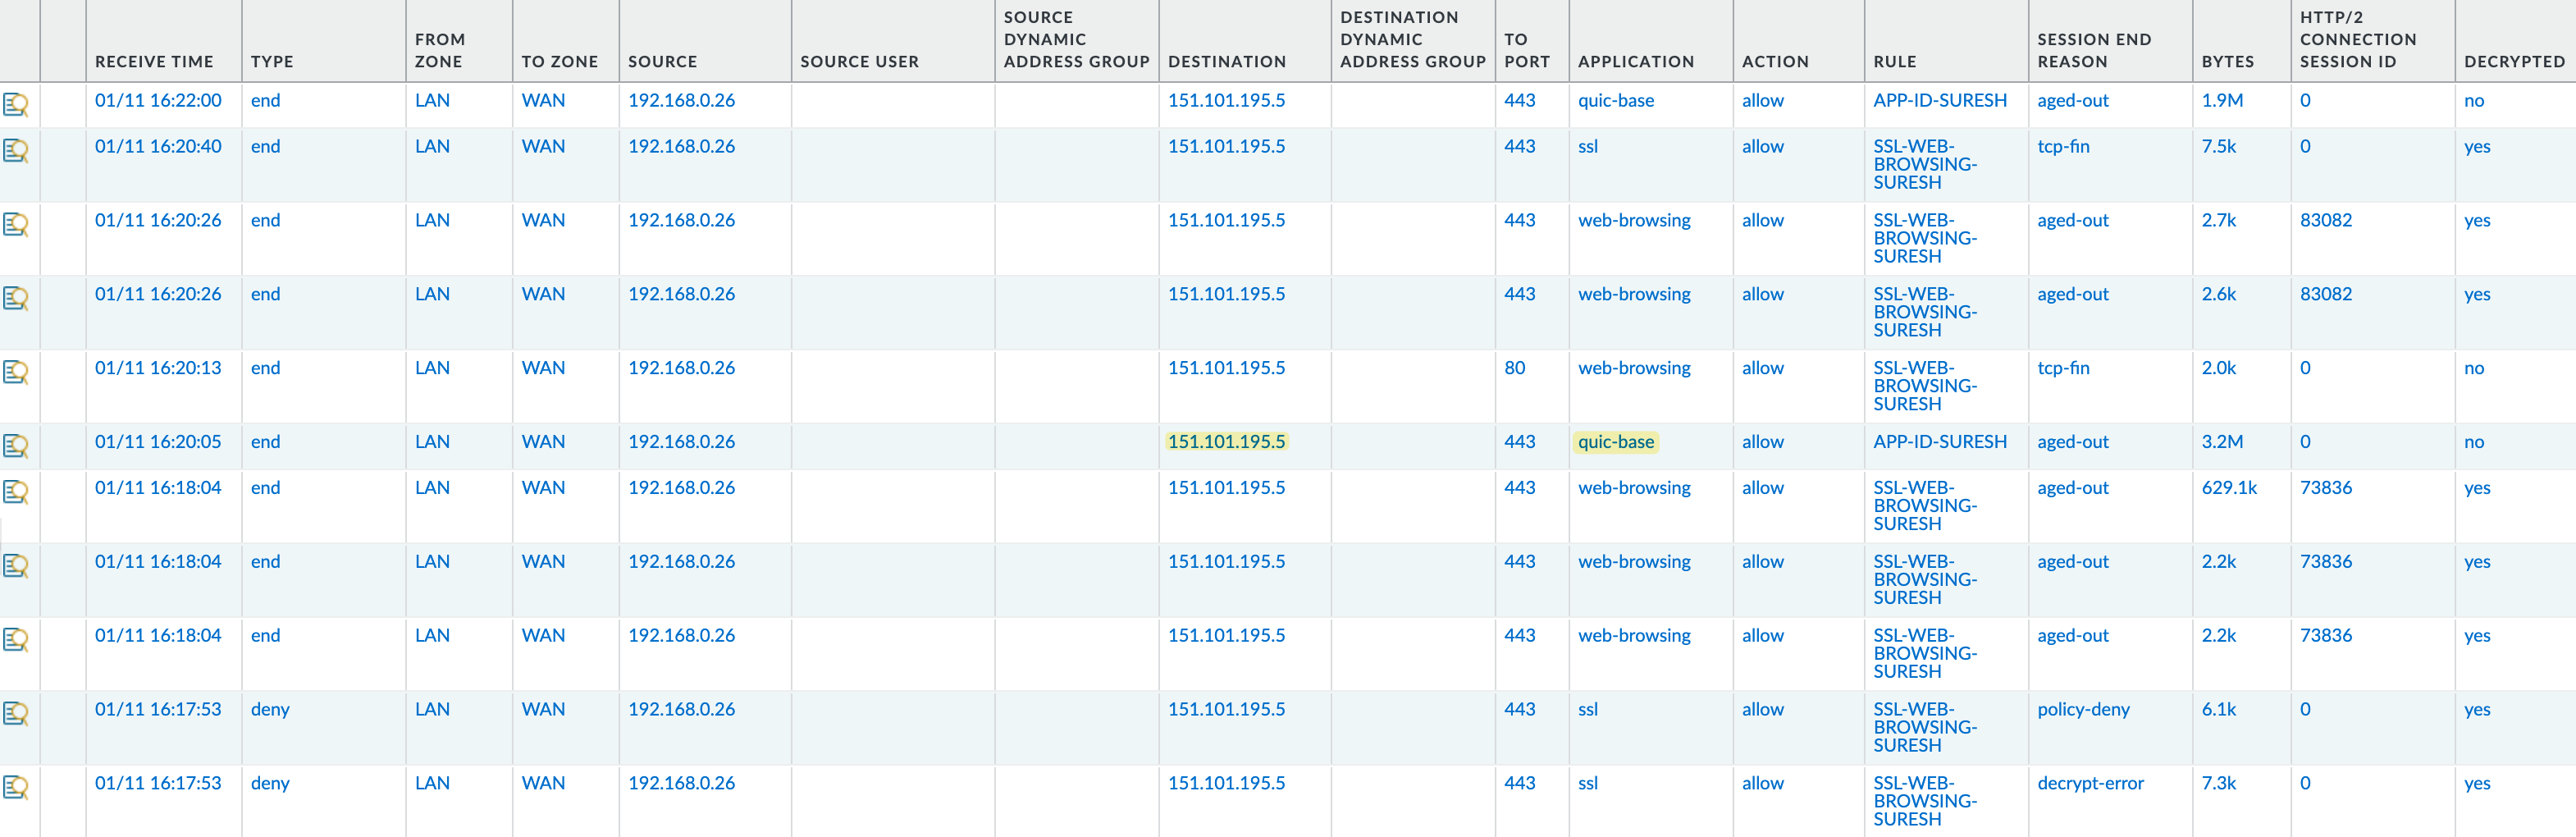Open log details for the 629.1k bytes session
Screen dimensions: 2576x837
tap(16, 492)
